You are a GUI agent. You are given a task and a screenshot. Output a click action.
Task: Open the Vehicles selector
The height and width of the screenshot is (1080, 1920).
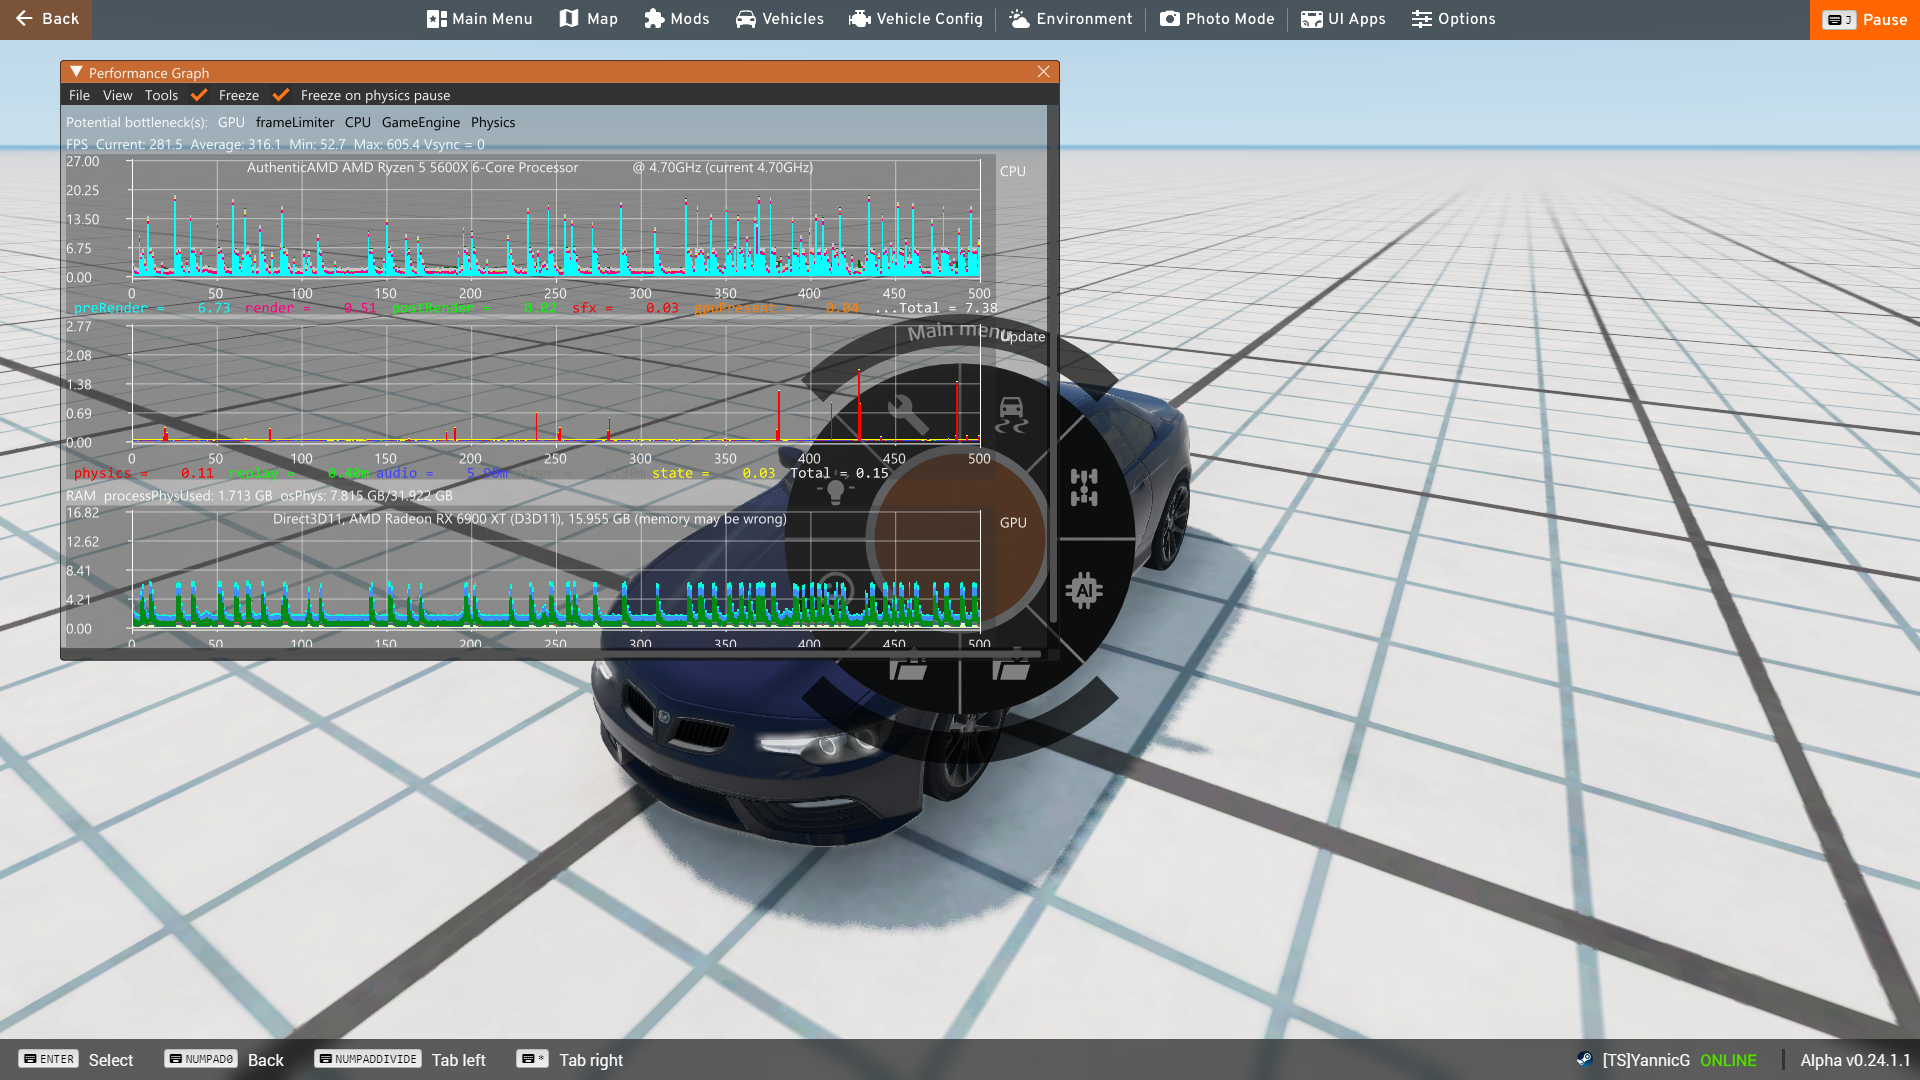(780, 19)
